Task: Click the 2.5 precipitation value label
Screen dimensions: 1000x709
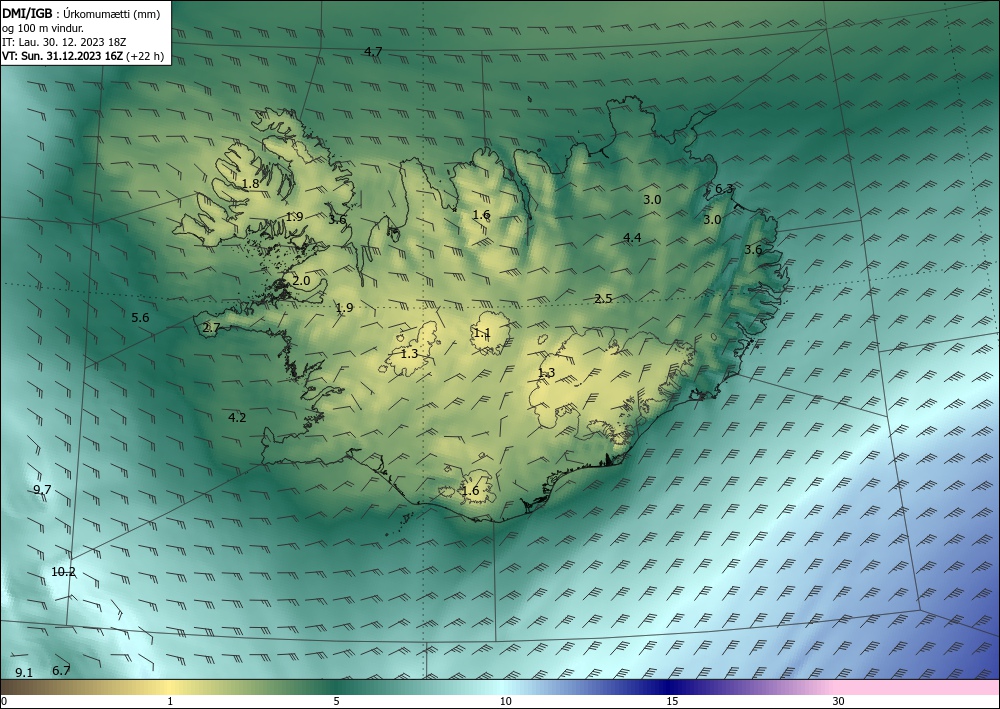Action: click(x=603, y=298)
